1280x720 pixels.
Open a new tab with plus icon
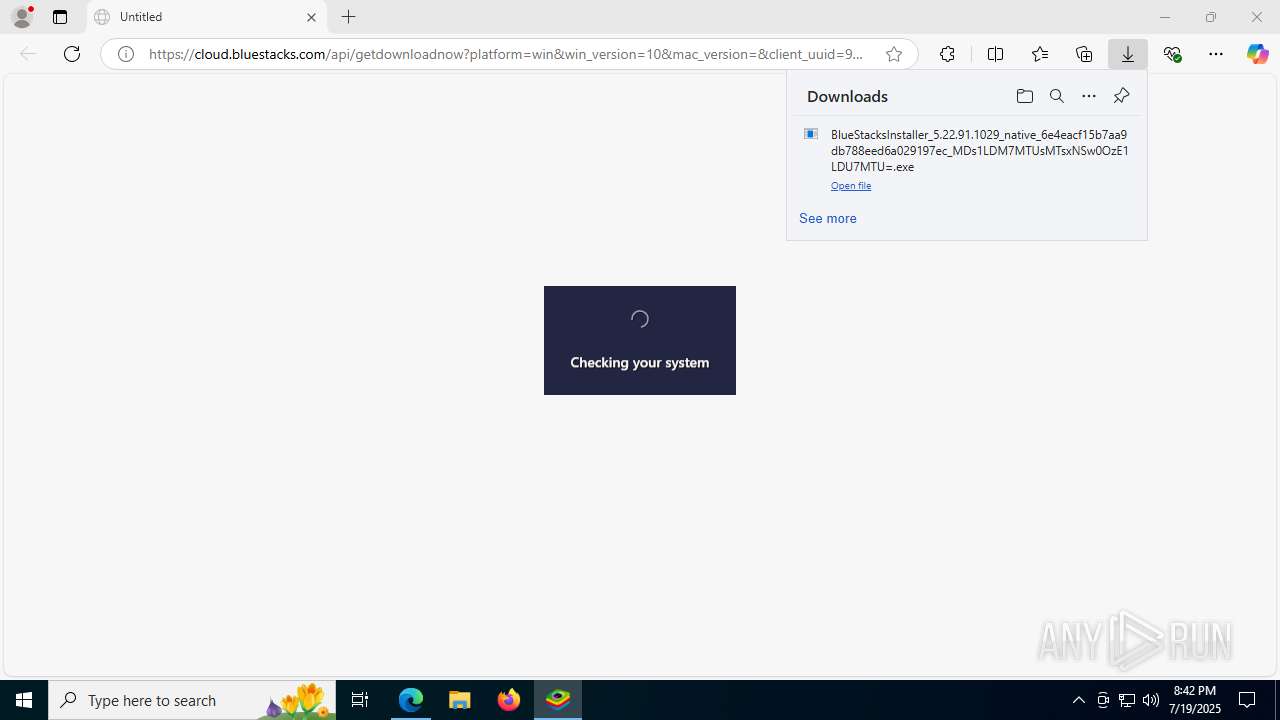pos(348,17)
